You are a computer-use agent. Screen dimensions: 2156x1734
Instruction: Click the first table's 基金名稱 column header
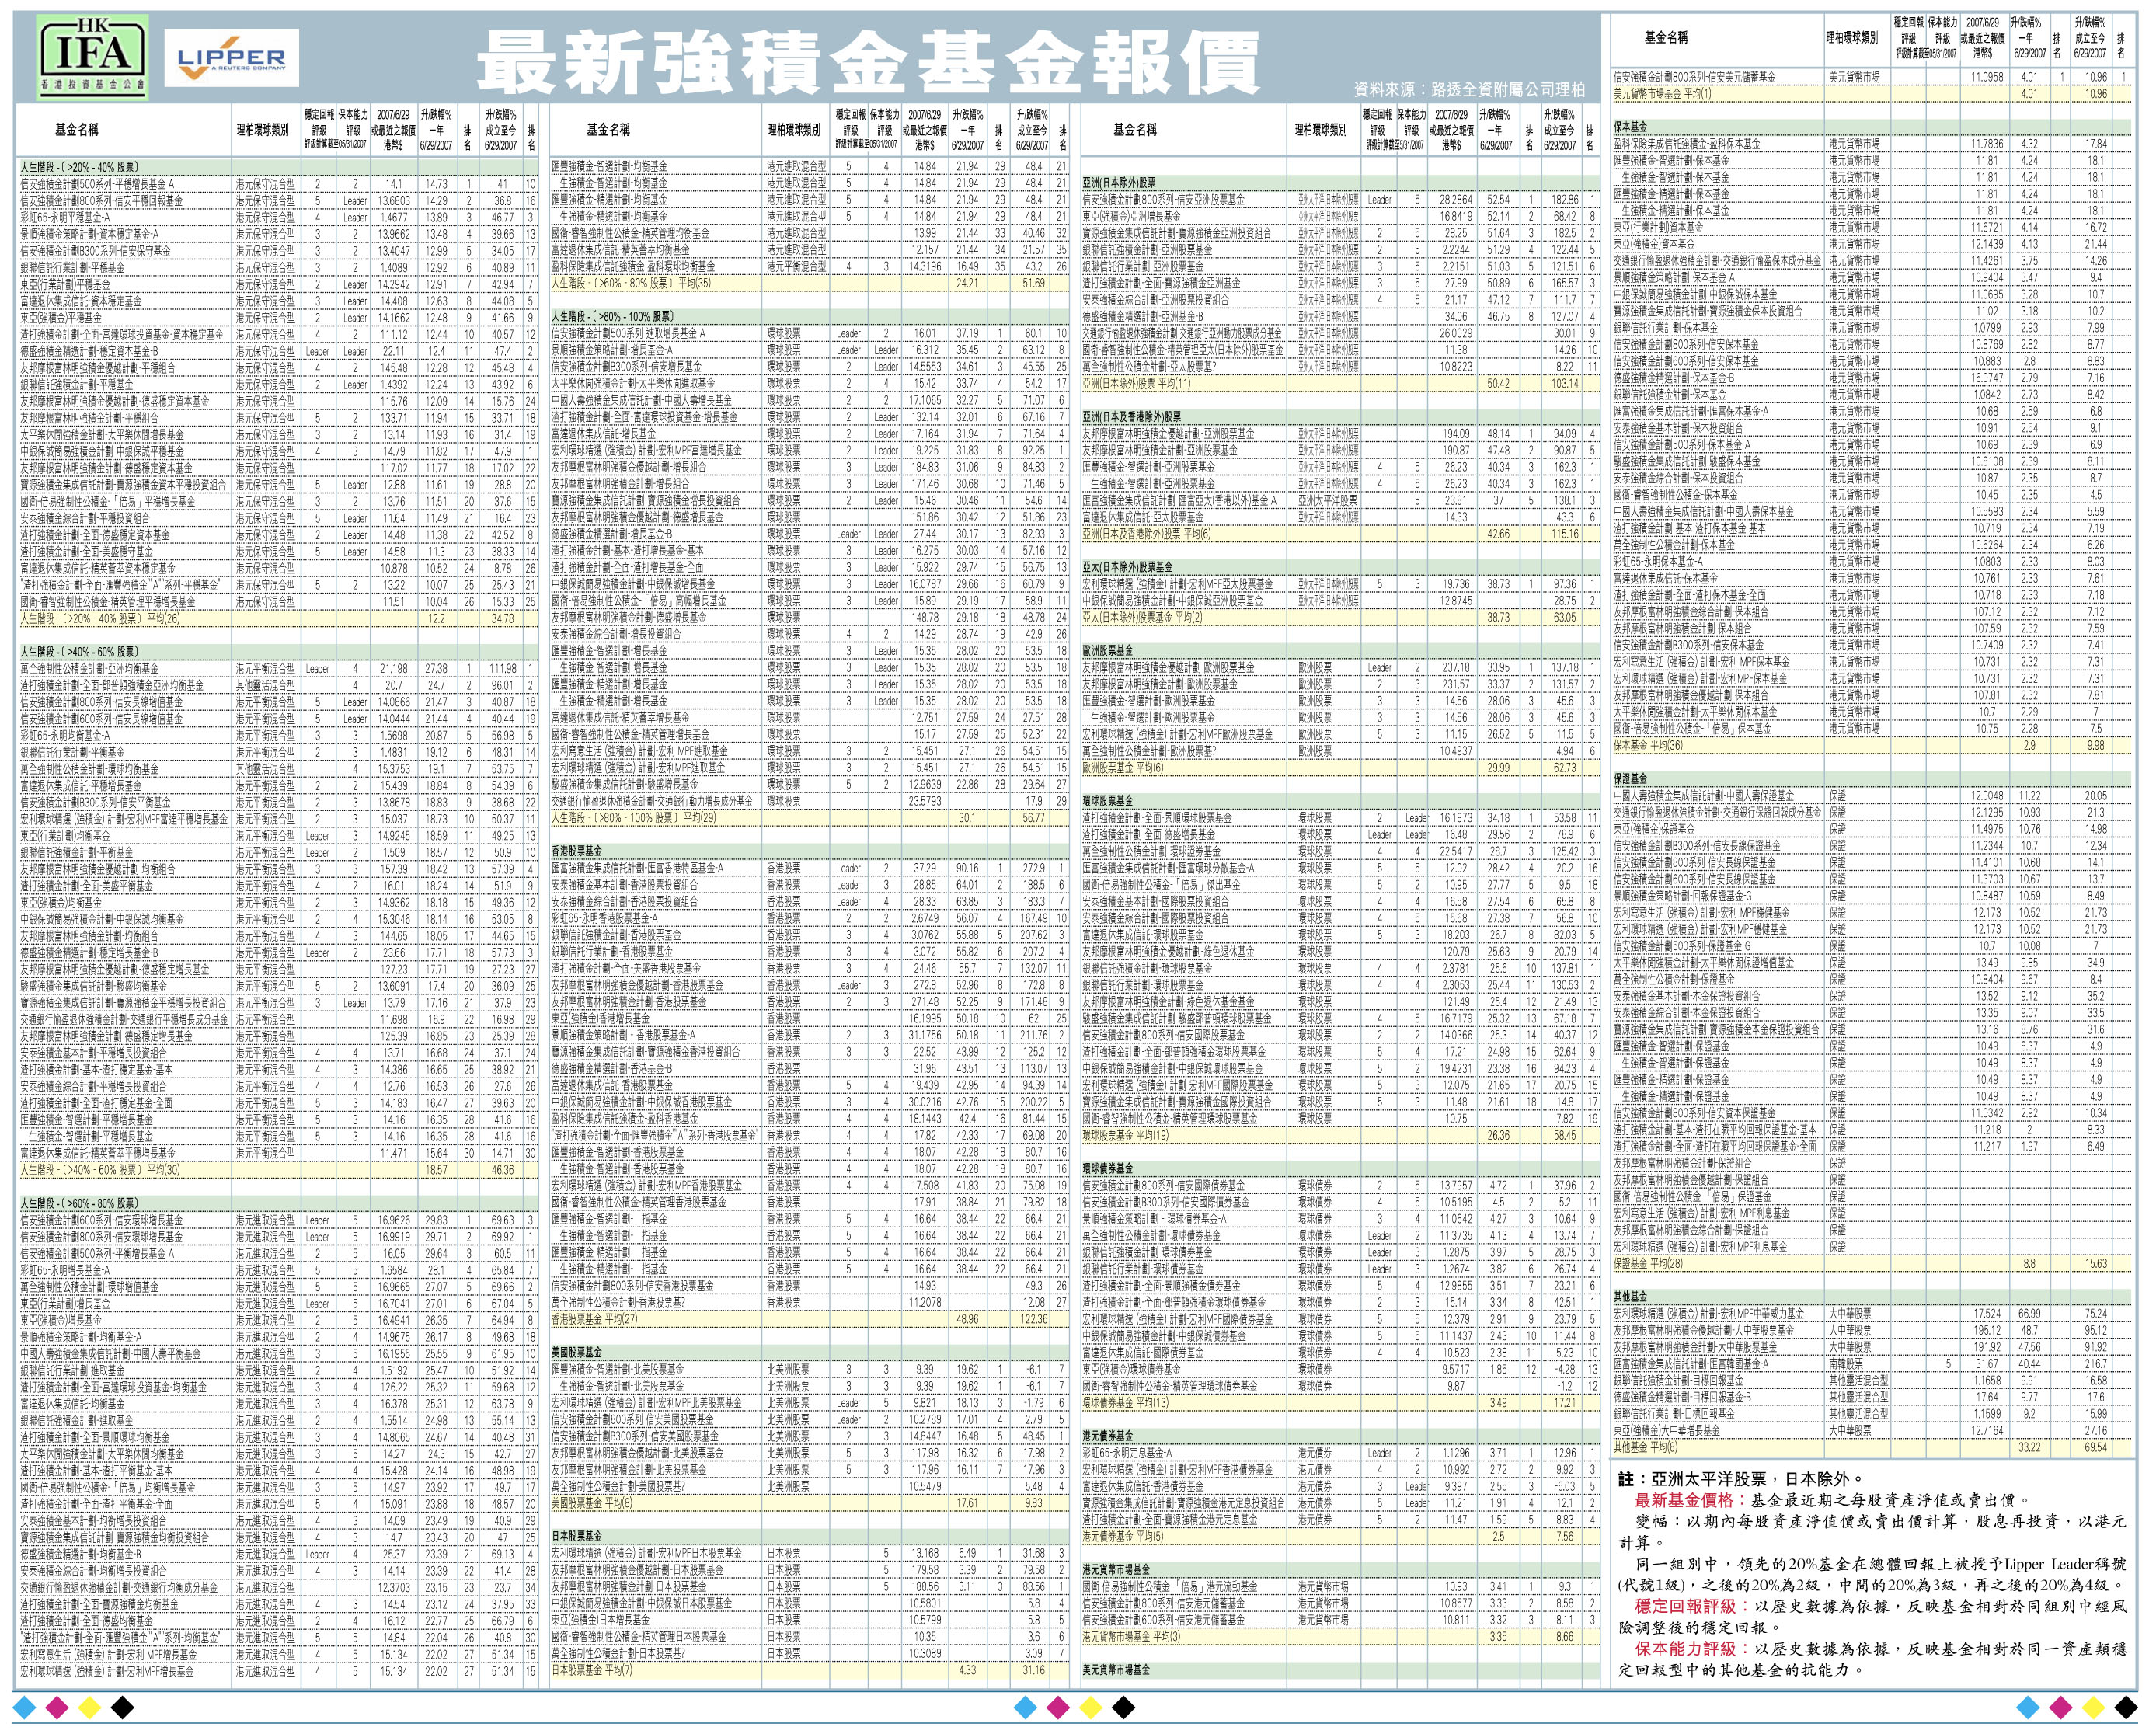77,130
